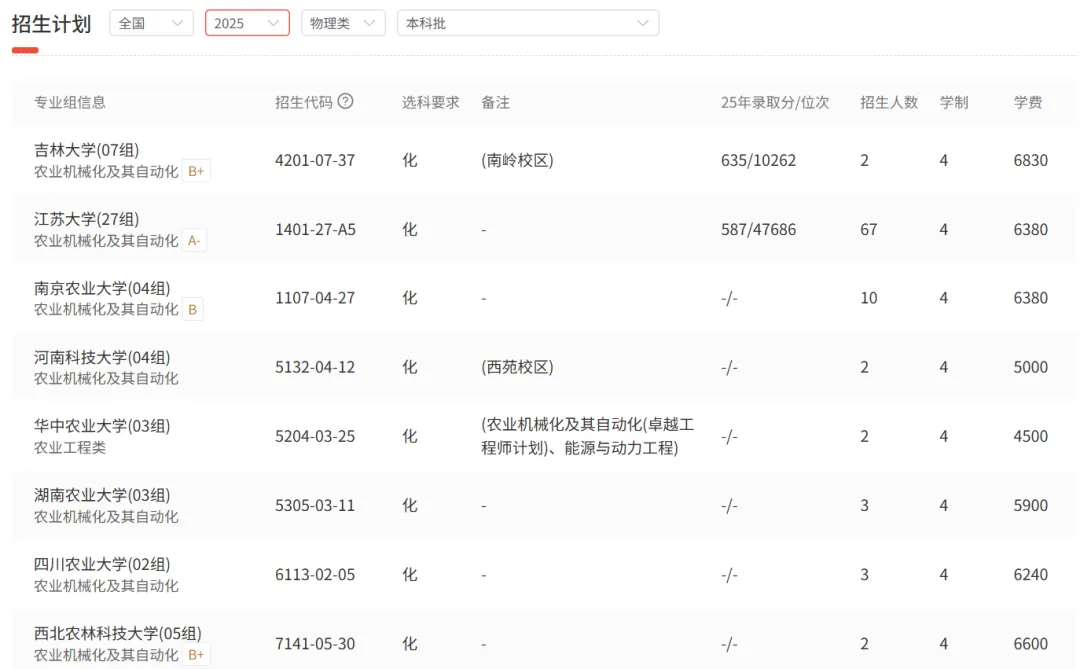Click the score/rank value 587/47686
Screen dimensions: 1080x669
pyautogui.click(x=758, y=229)
